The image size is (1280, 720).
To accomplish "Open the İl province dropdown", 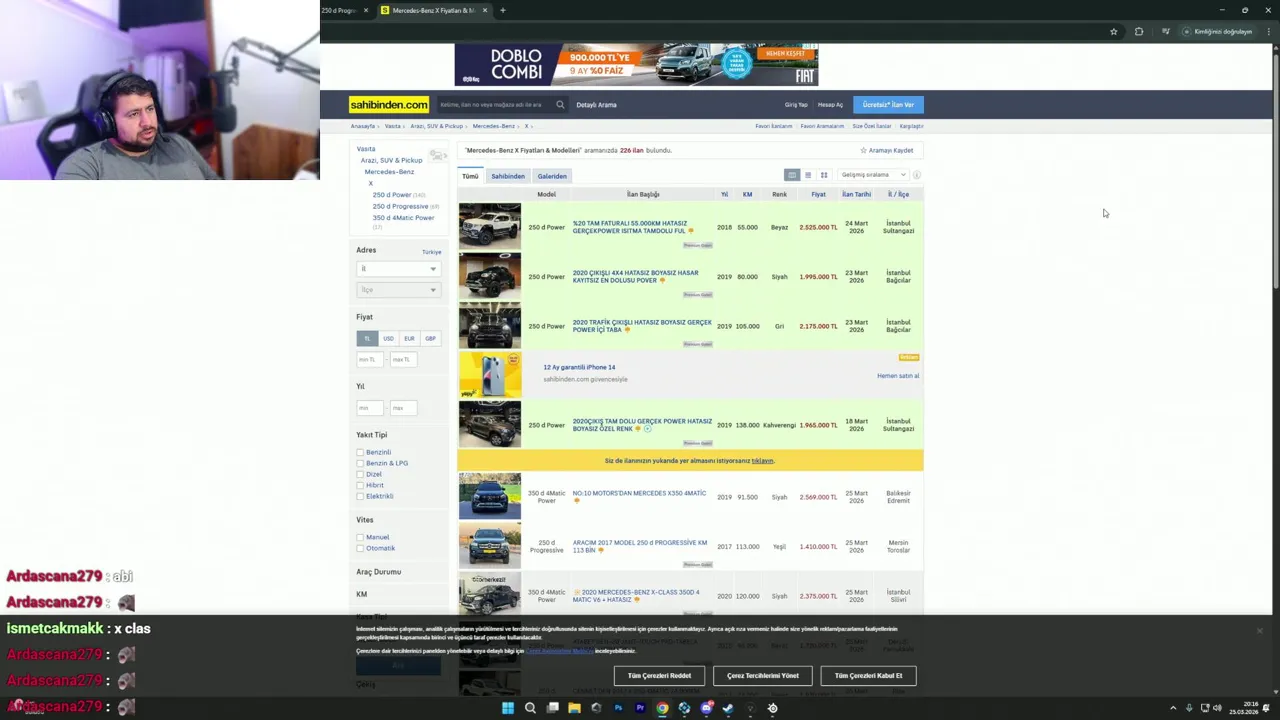I will pos(398,269).
